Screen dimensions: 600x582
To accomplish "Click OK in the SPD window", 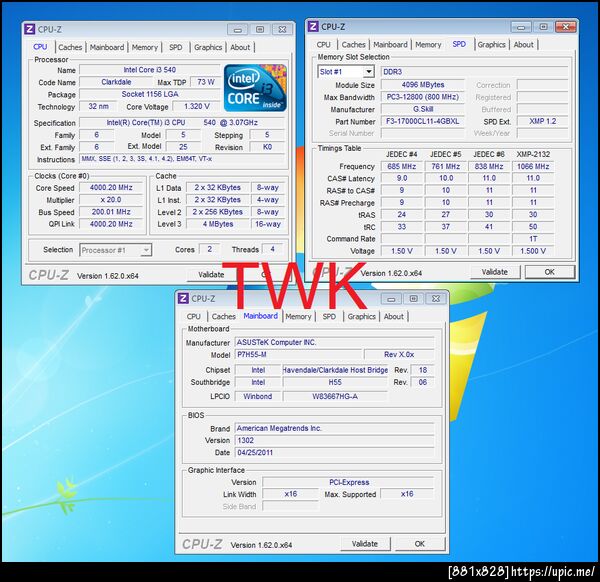I will [549, 272].
